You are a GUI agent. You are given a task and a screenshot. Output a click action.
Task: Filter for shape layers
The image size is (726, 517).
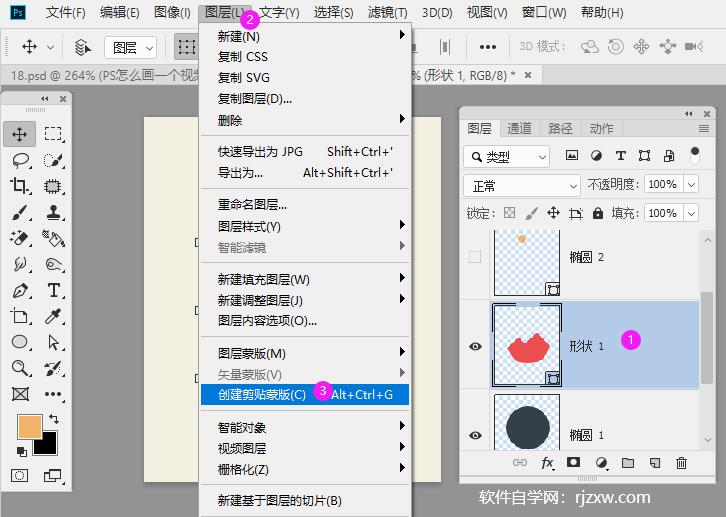coord(644,156)
